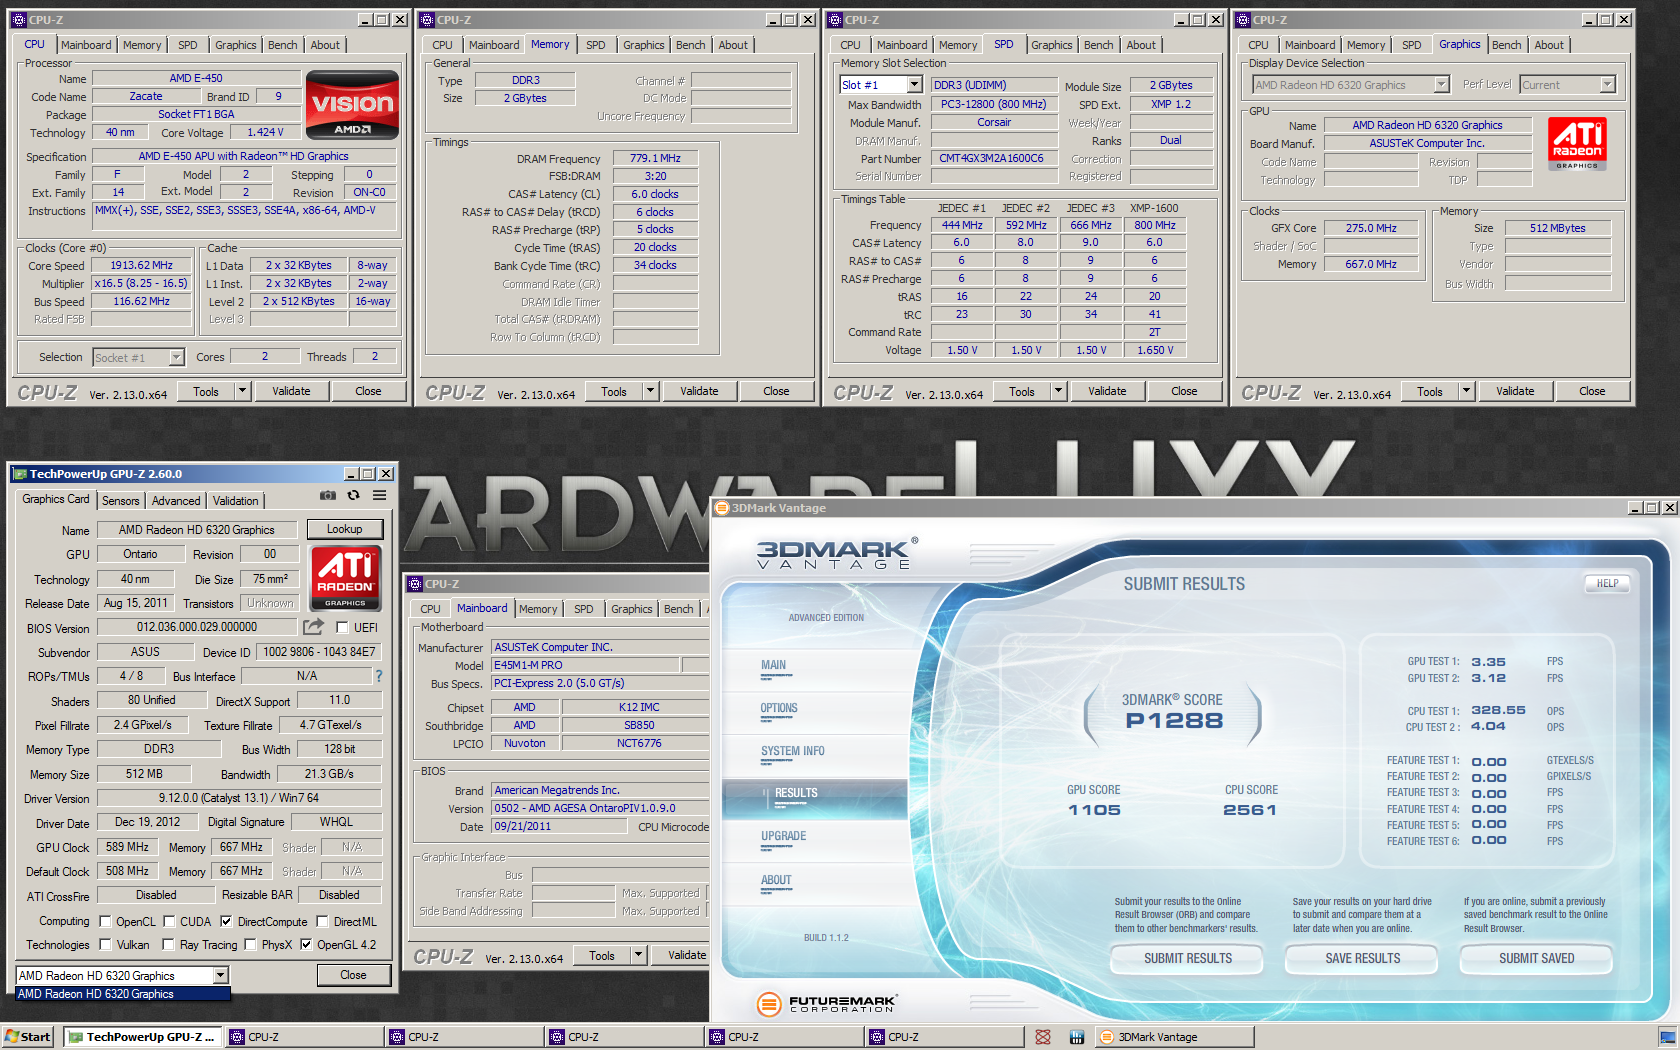Click the last CPU-Z taskbar button
The height and width of the screenshot is (1050, 1680).
pos(944,1037)
